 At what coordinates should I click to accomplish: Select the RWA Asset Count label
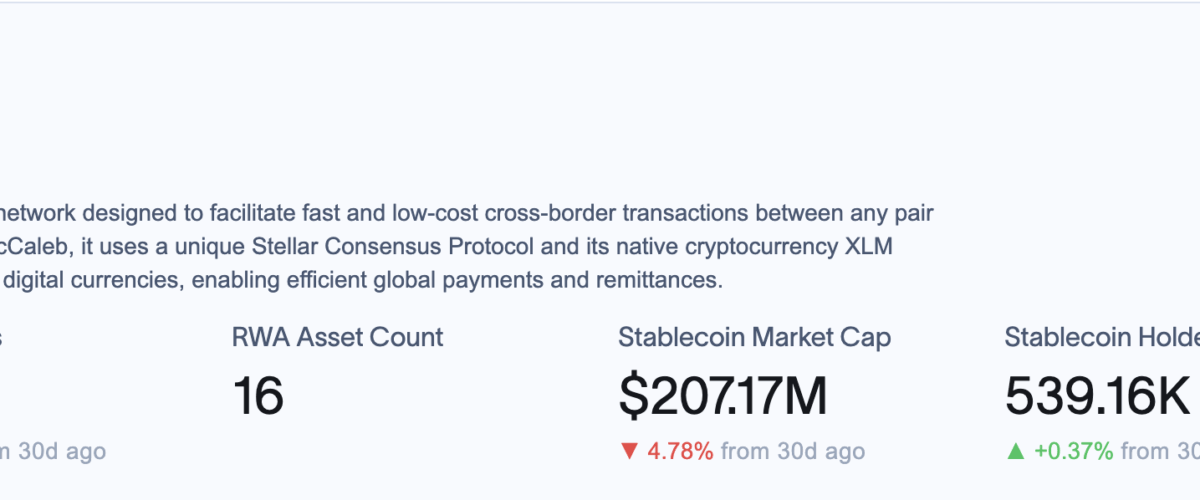pyautogui.click(x=337, y=337)
